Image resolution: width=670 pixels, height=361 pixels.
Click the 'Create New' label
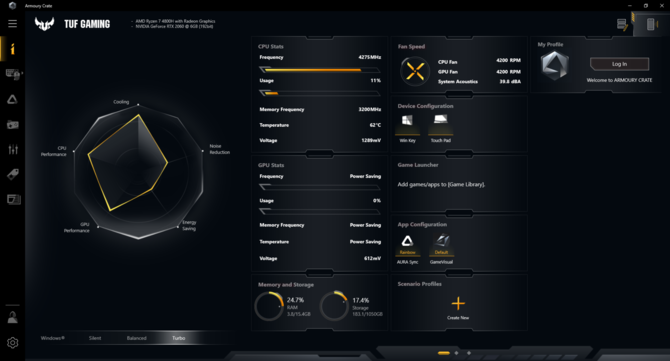point(458,318)
